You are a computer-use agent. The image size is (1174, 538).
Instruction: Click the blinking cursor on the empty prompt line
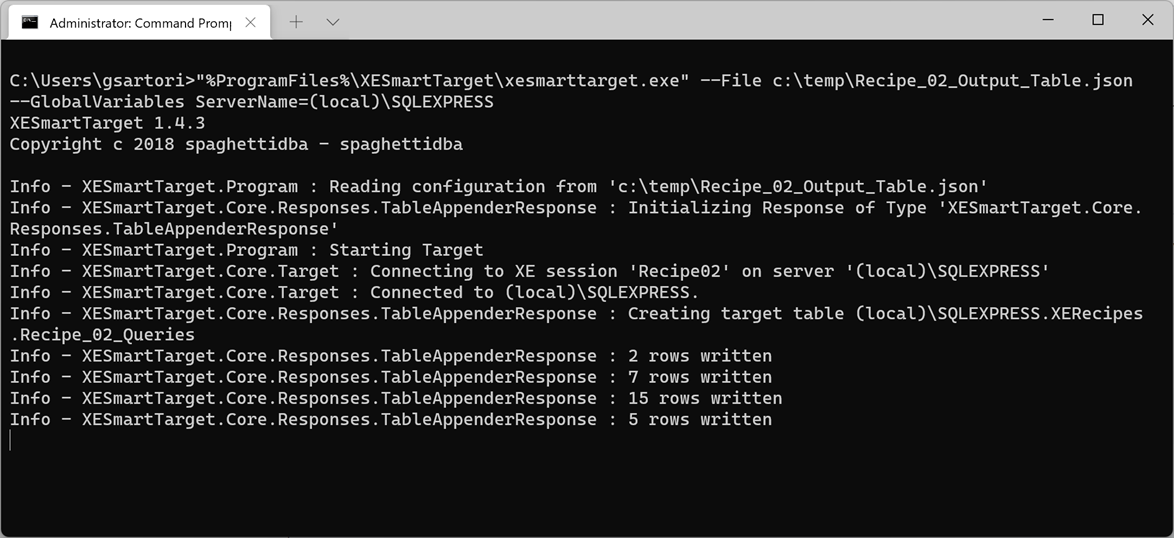point(11,441)
